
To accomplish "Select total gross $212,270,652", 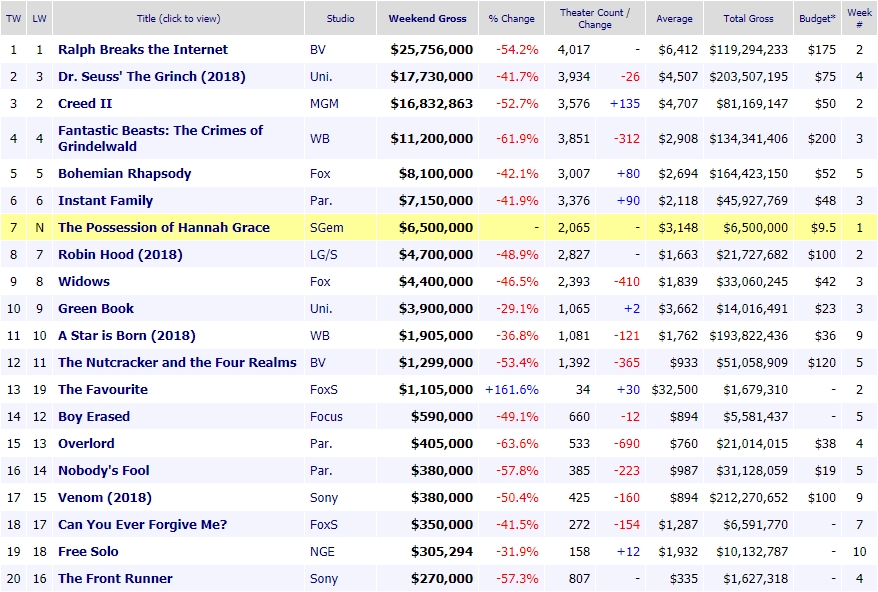I will [x=748, y=497].
